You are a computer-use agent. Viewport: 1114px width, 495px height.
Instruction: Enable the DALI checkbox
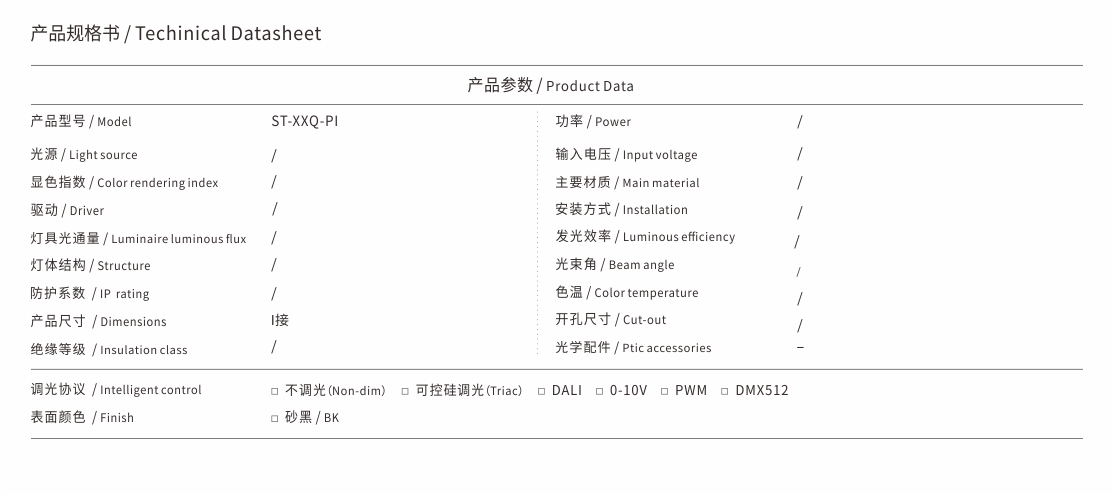coord(541,391)
